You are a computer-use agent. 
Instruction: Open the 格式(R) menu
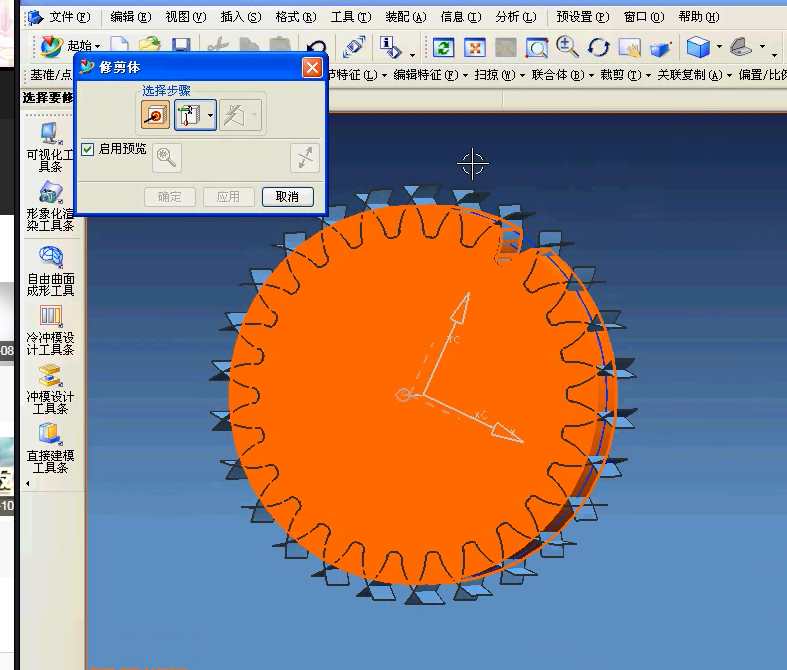click(296, 17)
